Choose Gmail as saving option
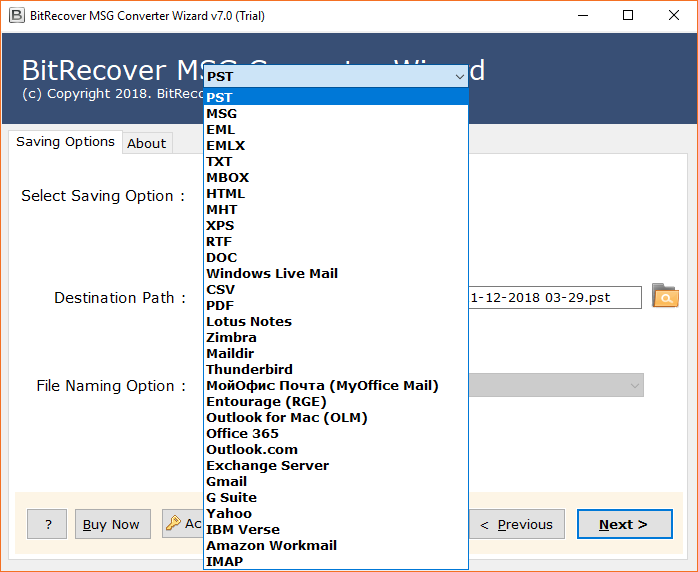Screen dimensions: 698x572 336,482
